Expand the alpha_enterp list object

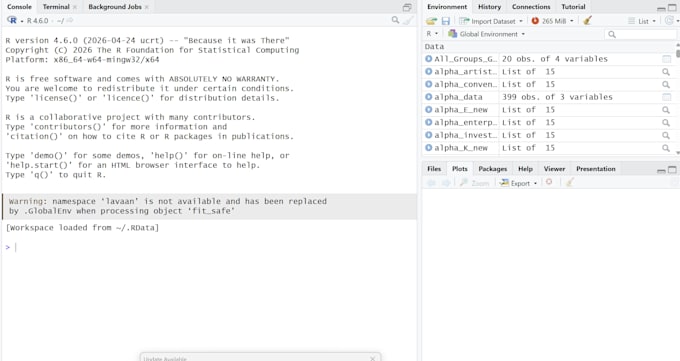click(x=428, y=122)
